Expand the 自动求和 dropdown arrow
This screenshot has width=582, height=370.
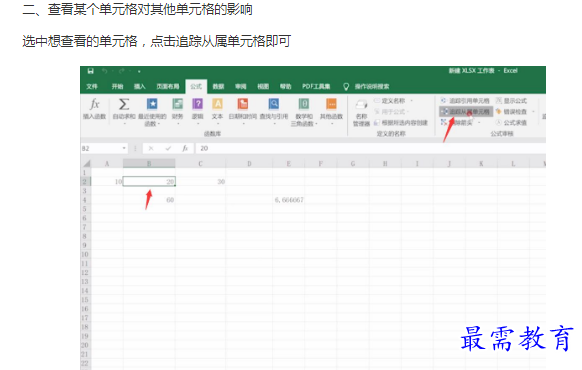coord(124,123)
